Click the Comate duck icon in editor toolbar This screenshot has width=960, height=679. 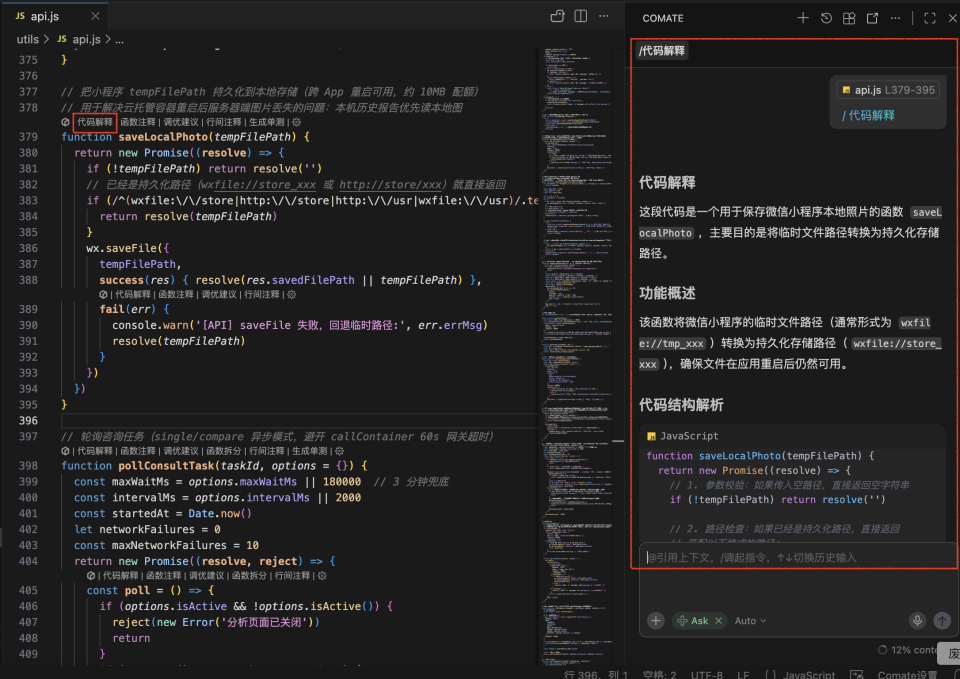coord(557,16)
